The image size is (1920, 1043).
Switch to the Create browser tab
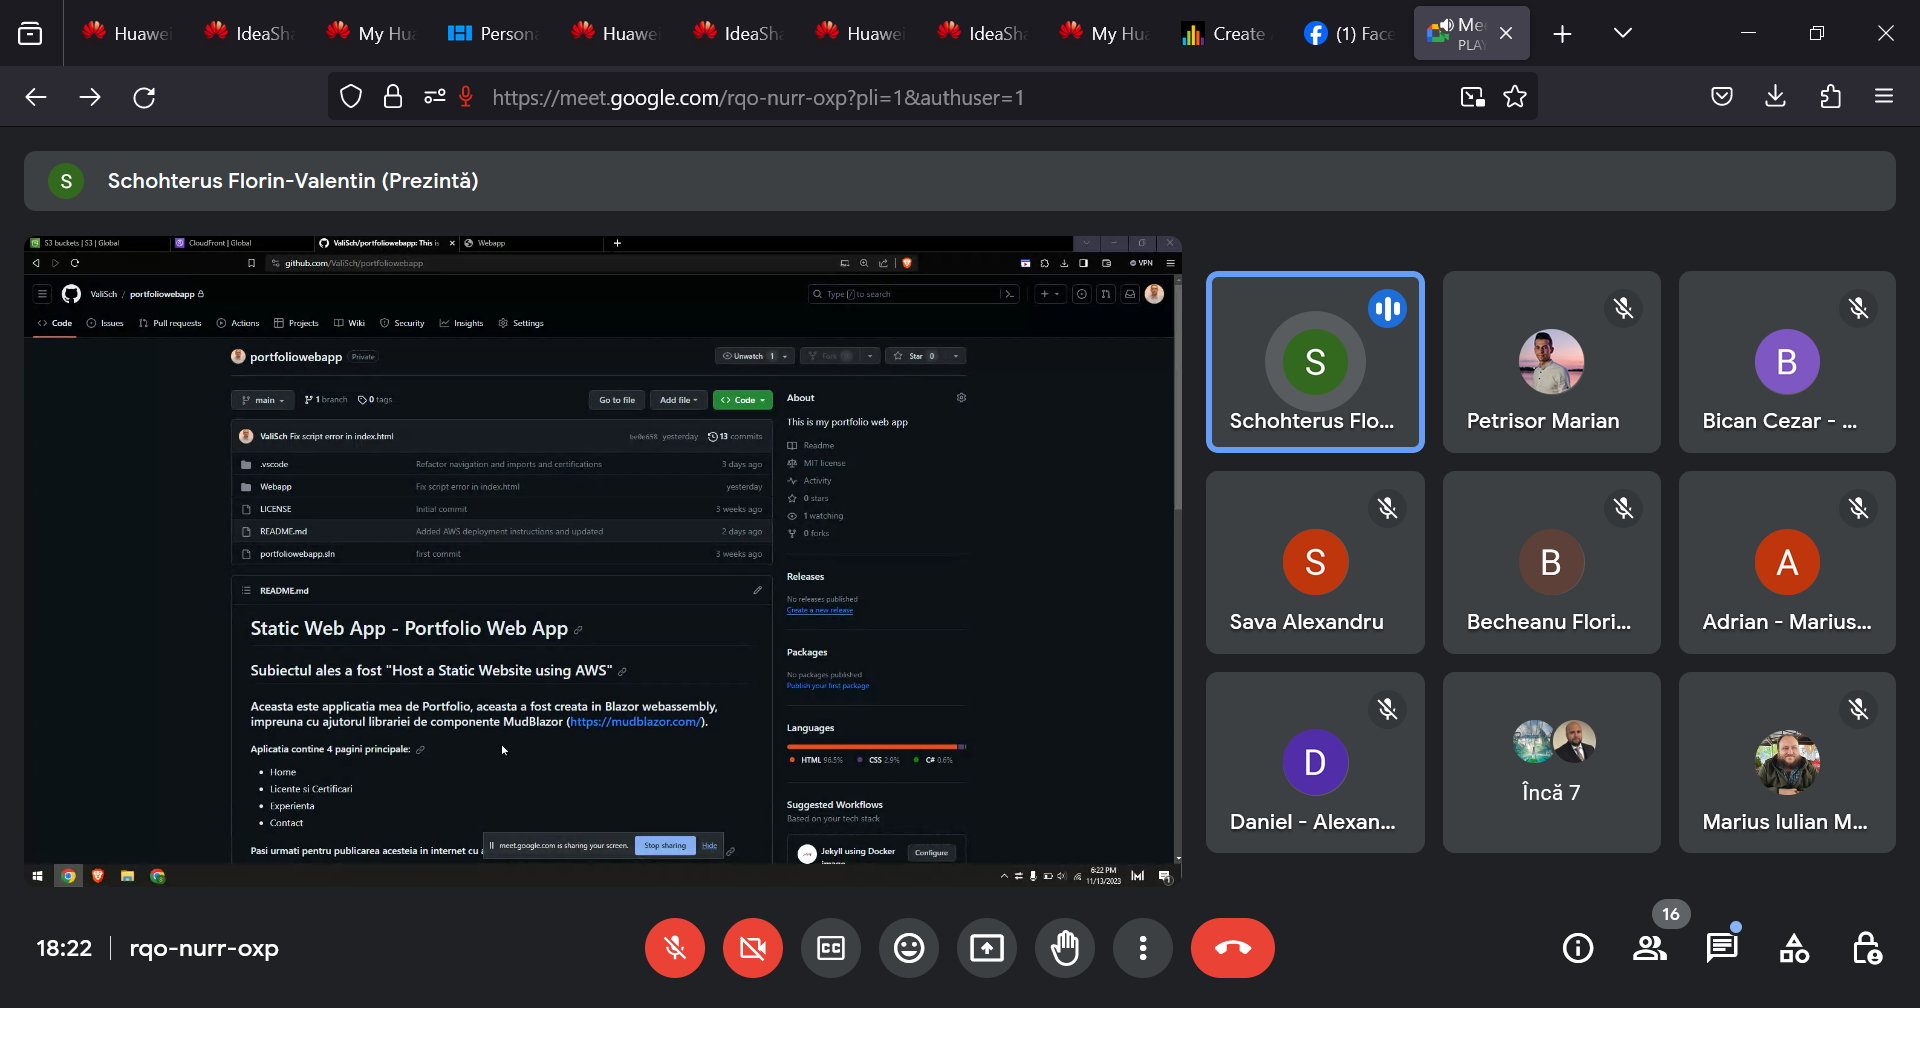click(x=1225, y=33)
